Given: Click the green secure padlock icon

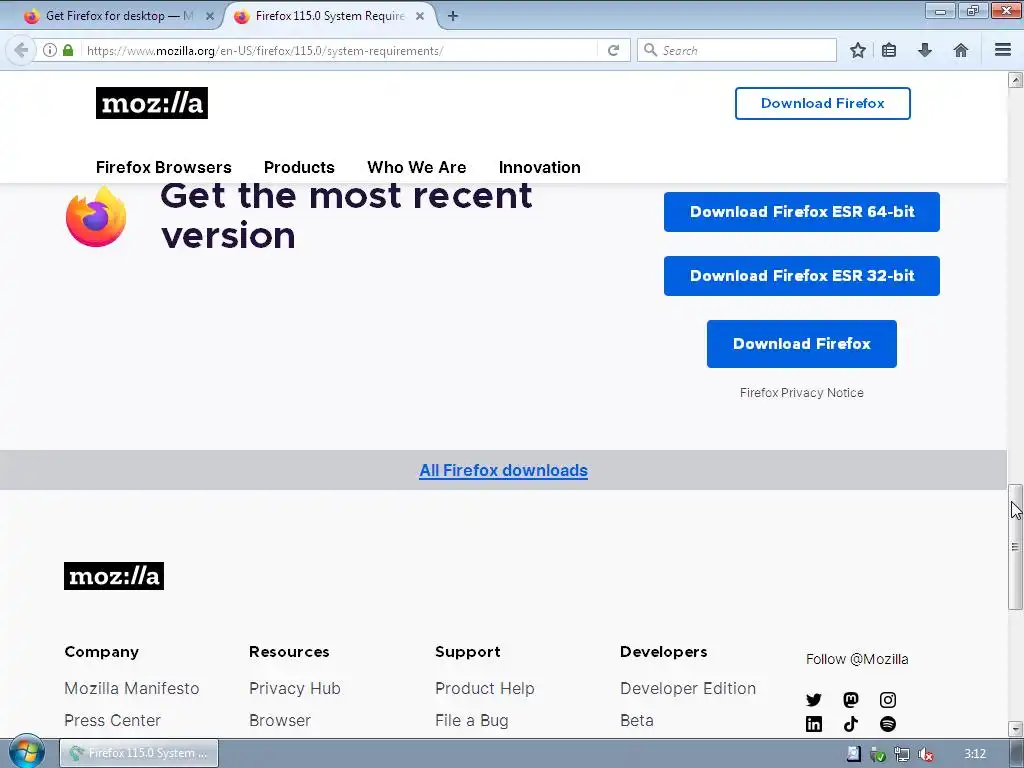Looking at the screenshot, I should coord(68,50).
